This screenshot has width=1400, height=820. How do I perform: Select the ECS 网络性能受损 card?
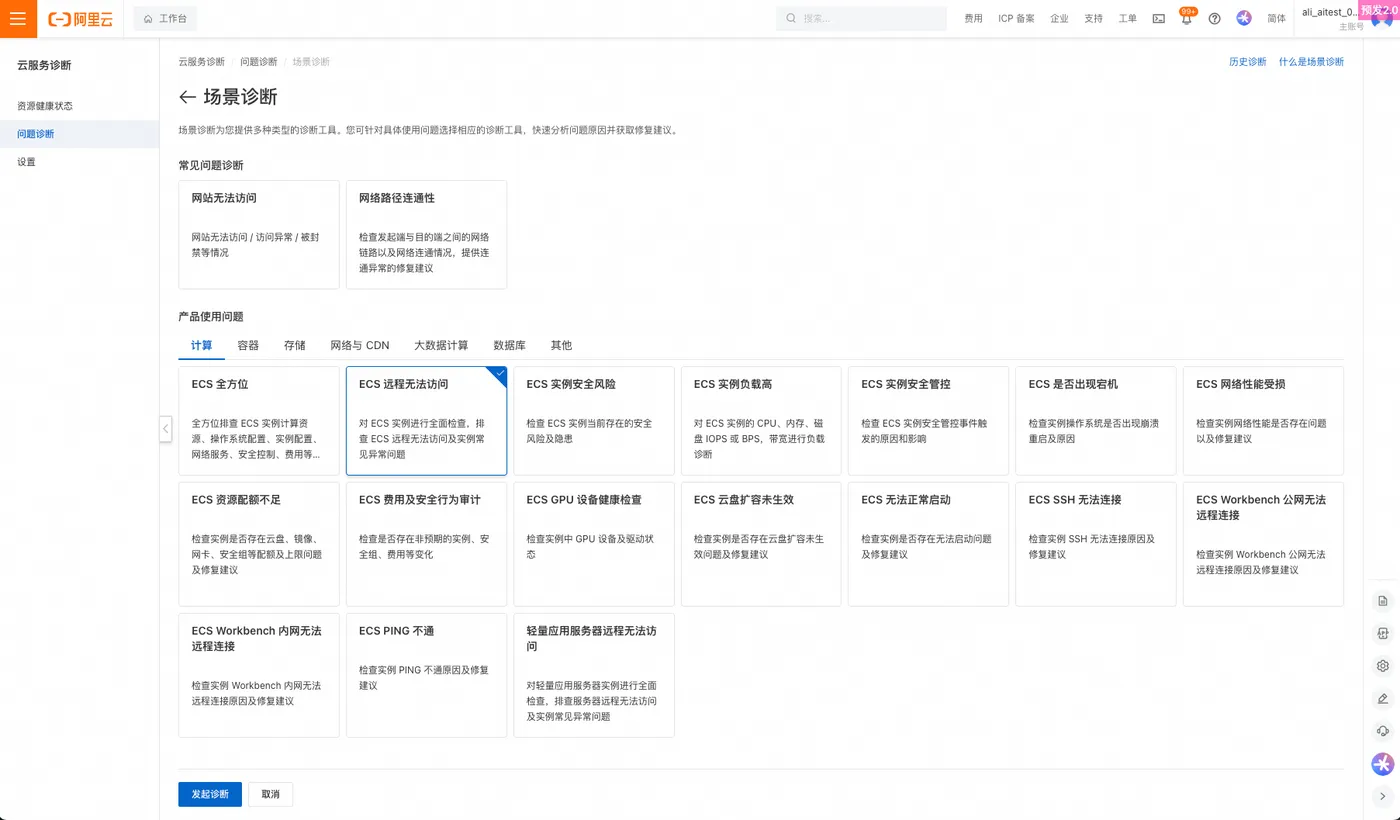point(1264,421)
